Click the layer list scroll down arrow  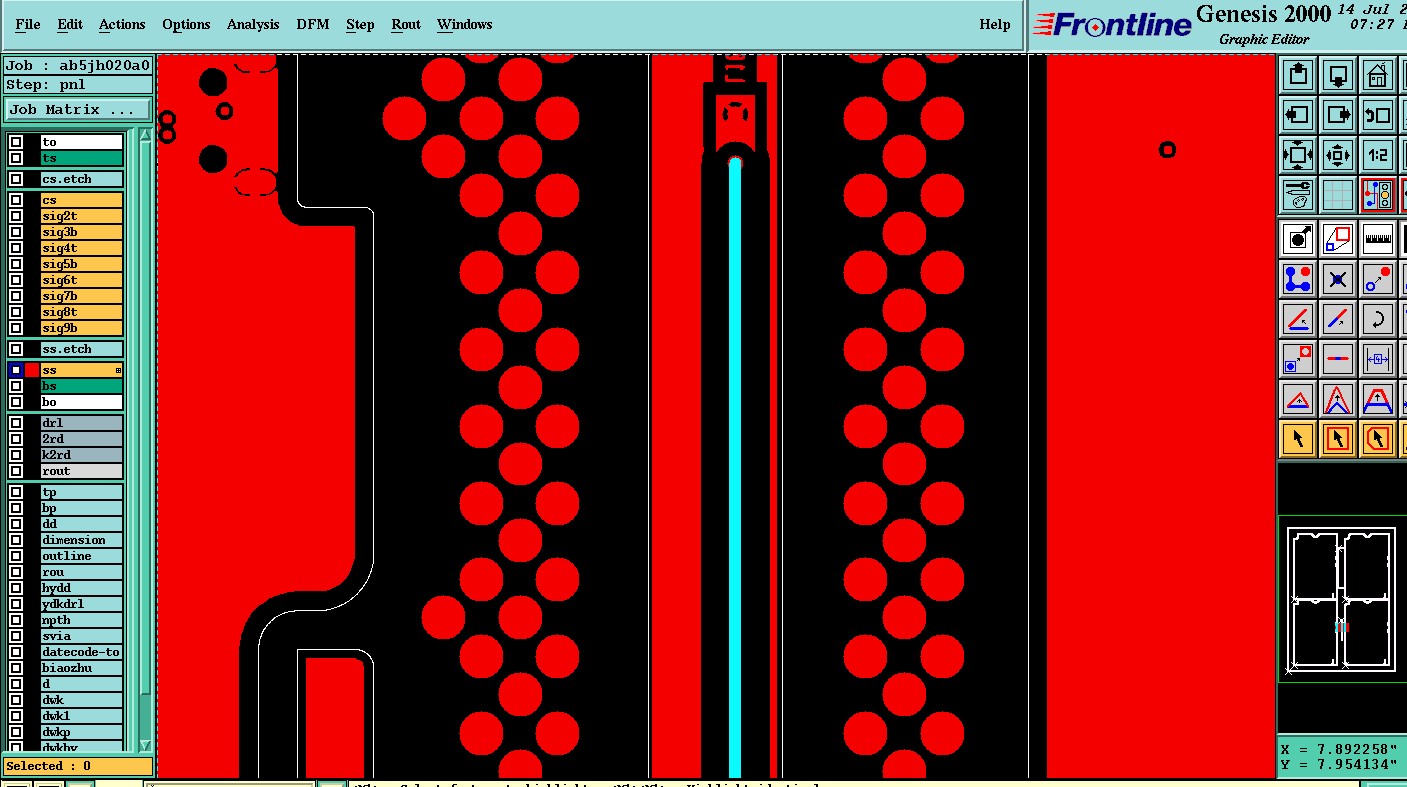coord(145,745)
